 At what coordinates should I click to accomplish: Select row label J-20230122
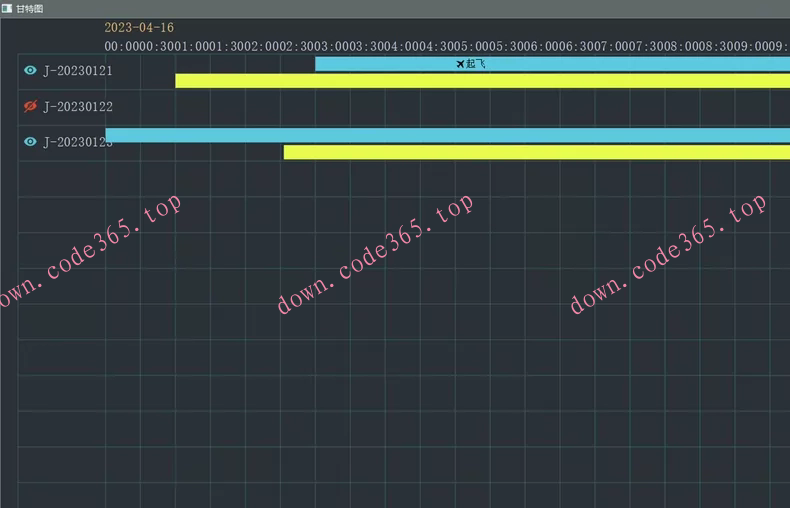point(78,106)
